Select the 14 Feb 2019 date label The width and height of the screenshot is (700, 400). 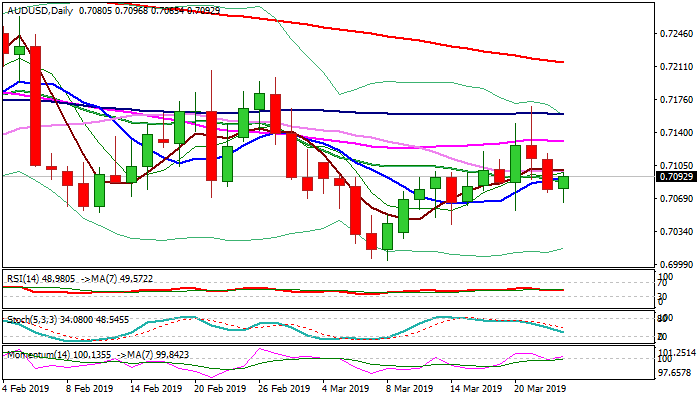tap(158, 388)
